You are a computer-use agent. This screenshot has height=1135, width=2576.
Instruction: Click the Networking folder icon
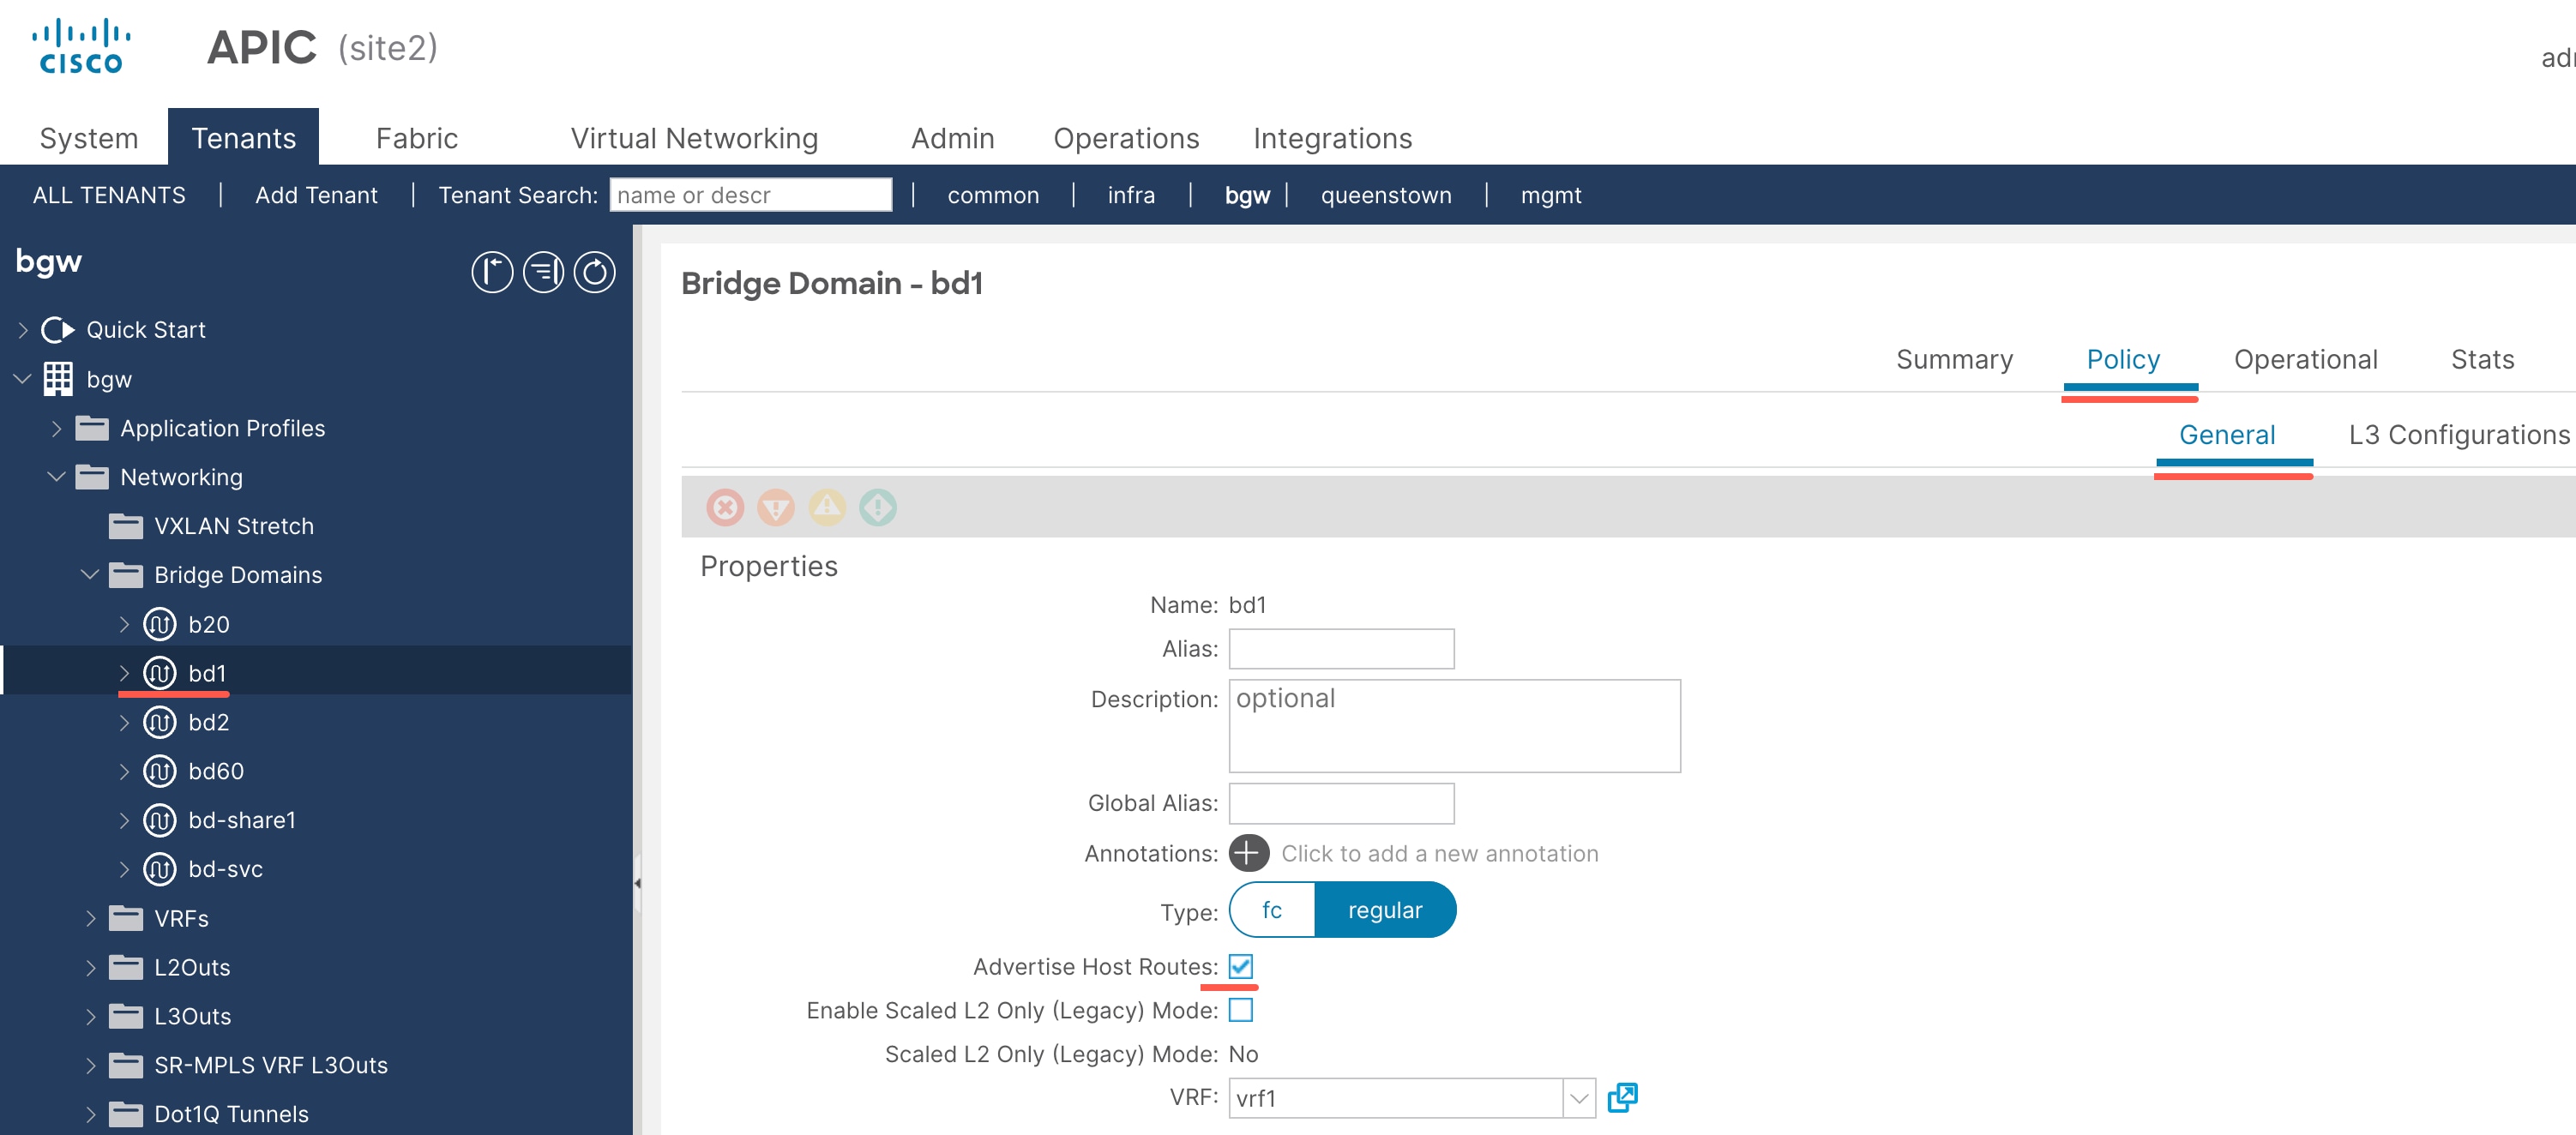(x=92, y=477)
